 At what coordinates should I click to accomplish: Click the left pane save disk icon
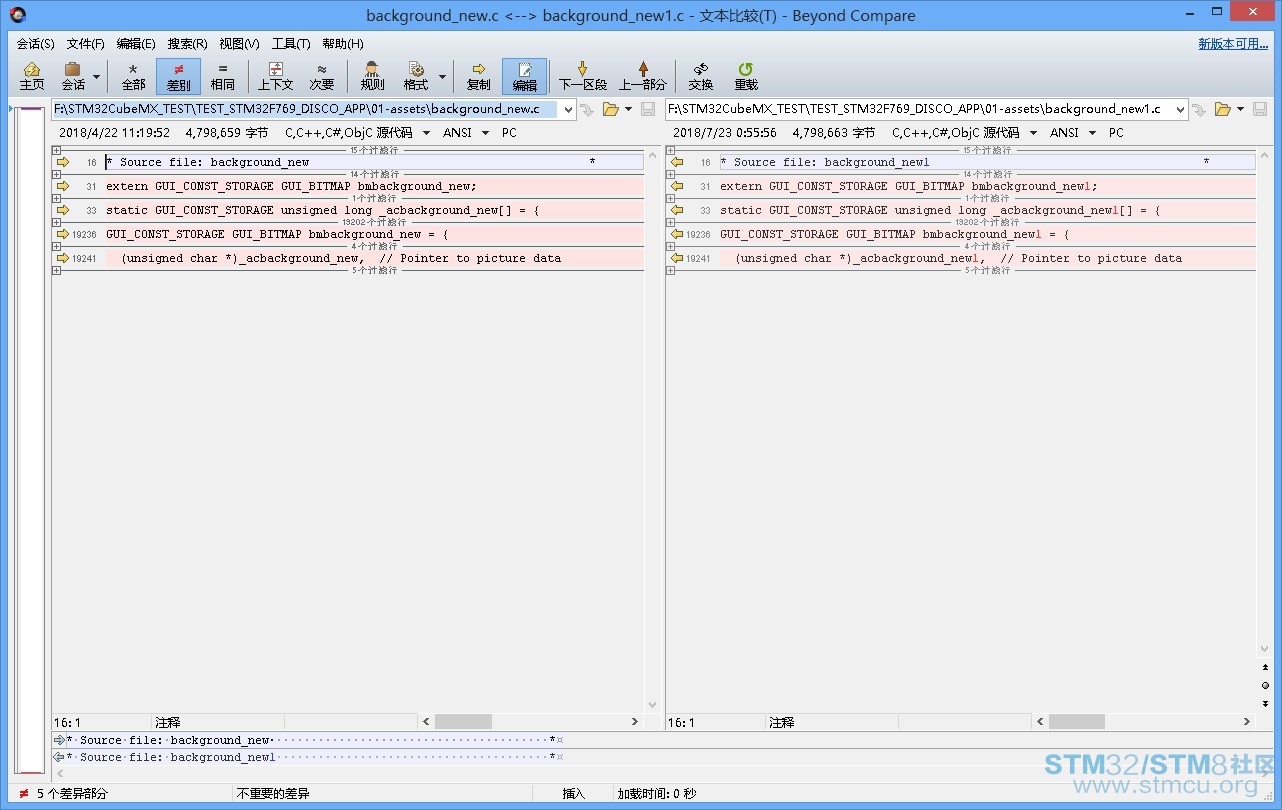pyautogui.click(x=648, y=109)
